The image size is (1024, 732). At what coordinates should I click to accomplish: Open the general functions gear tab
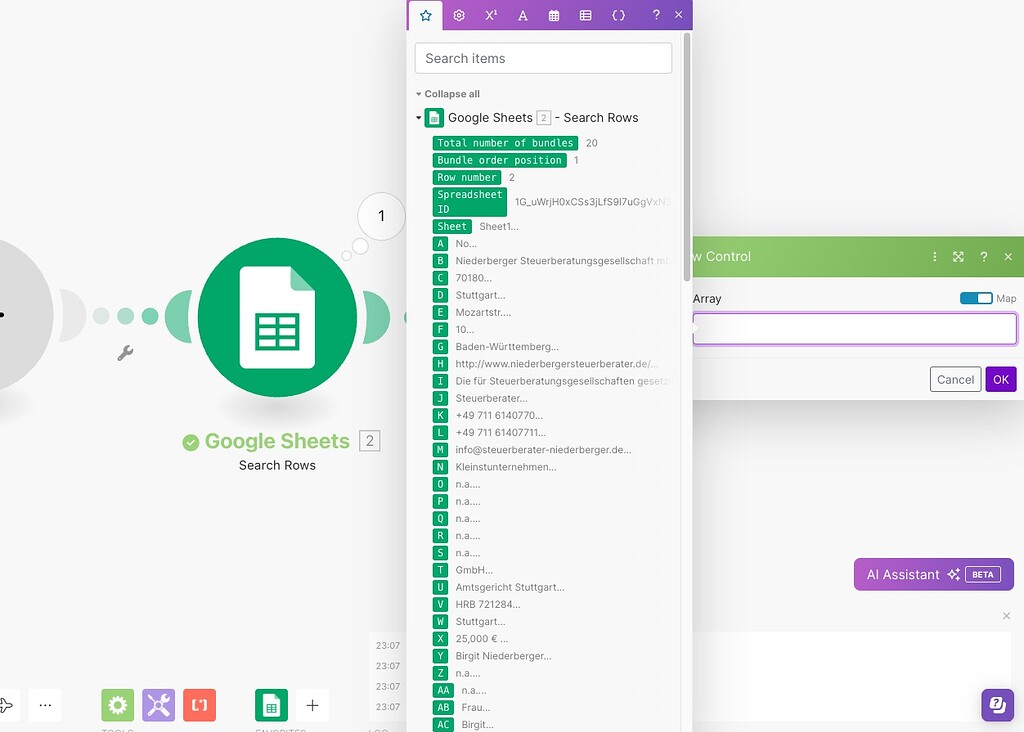coord(458,15)
